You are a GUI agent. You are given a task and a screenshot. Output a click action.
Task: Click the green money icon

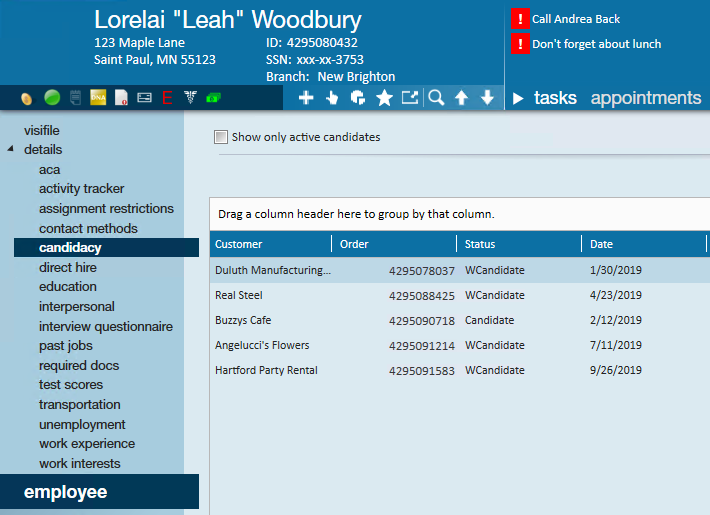[214, 97]
